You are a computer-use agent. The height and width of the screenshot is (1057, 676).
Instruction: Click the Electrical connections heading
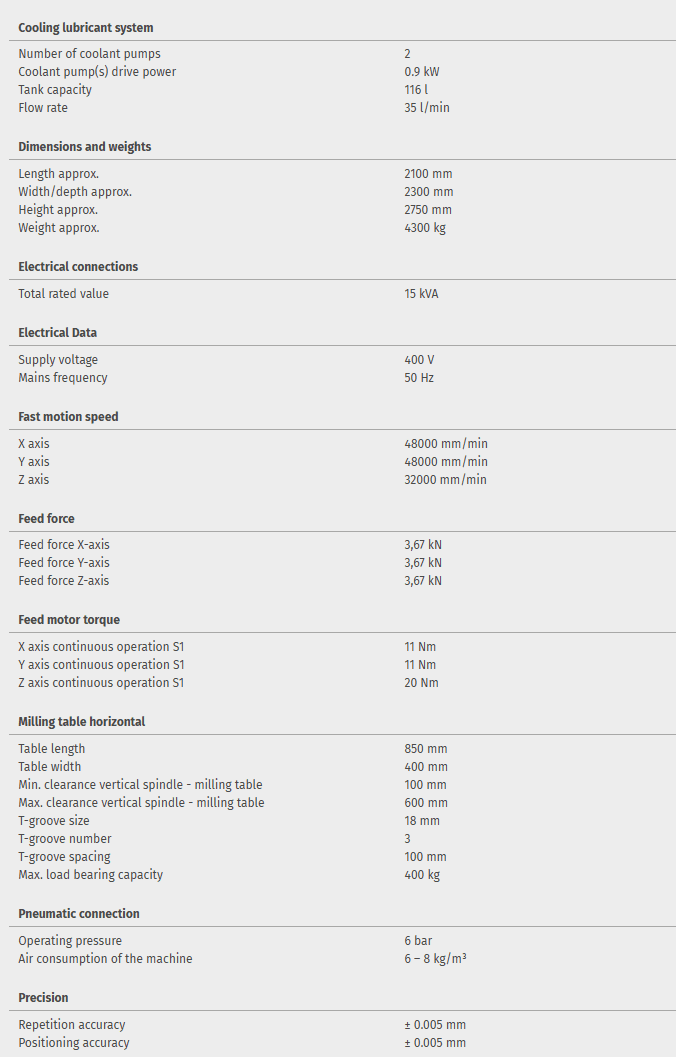pyautogui.click(x=78, y=267)
